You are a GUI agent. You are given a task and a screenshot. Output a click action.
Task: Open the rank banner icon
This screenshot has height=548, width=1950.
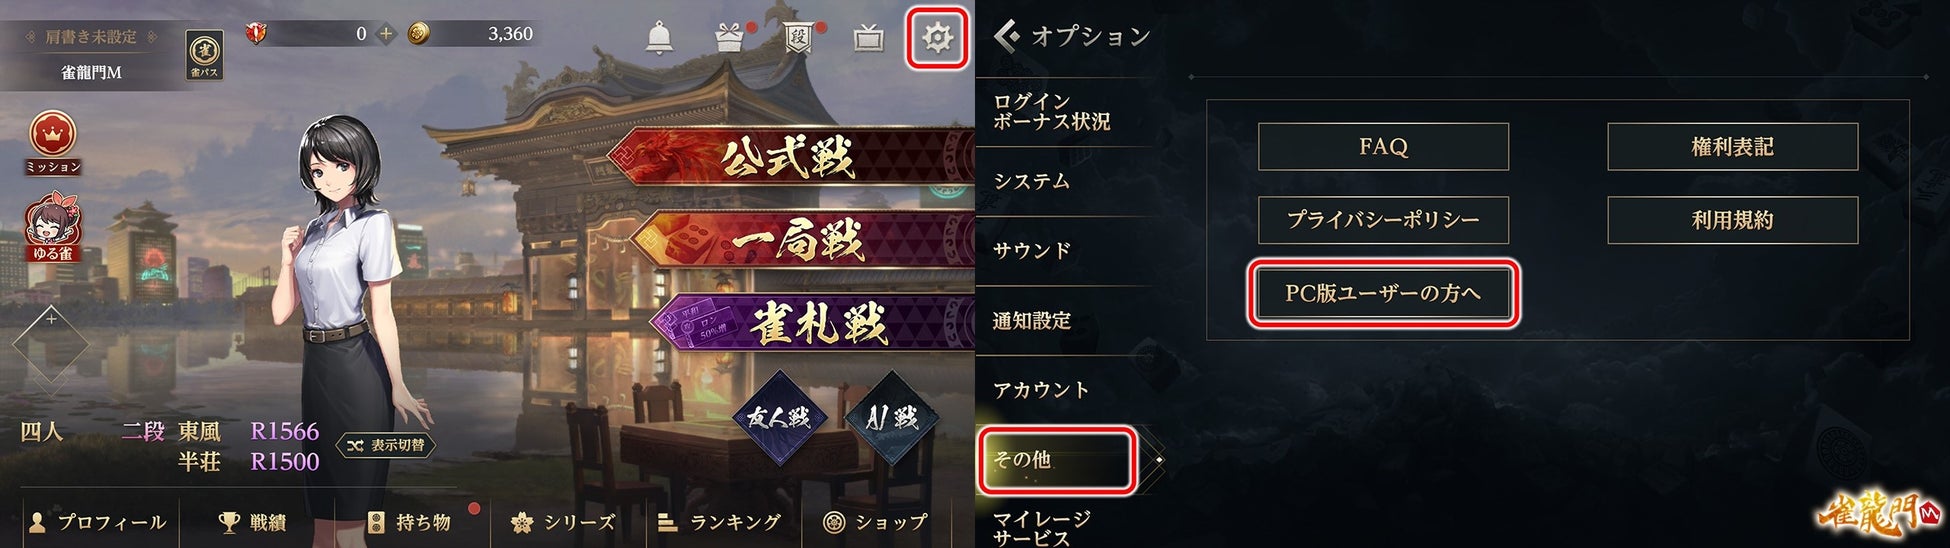point(798,38)
